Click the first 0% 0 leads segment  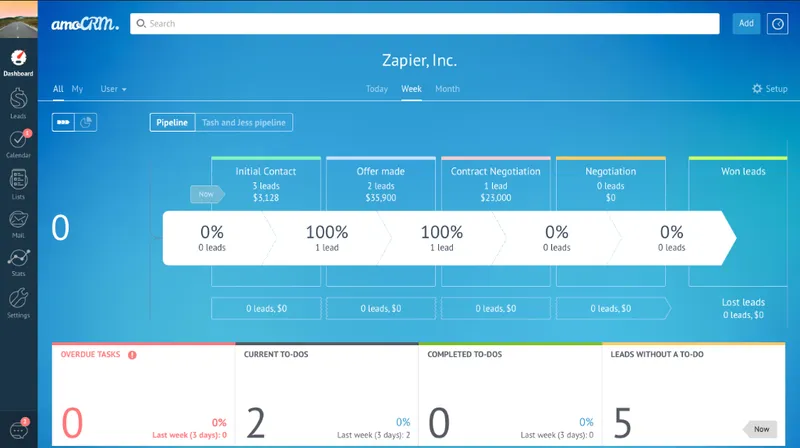(x=212, y=238)
